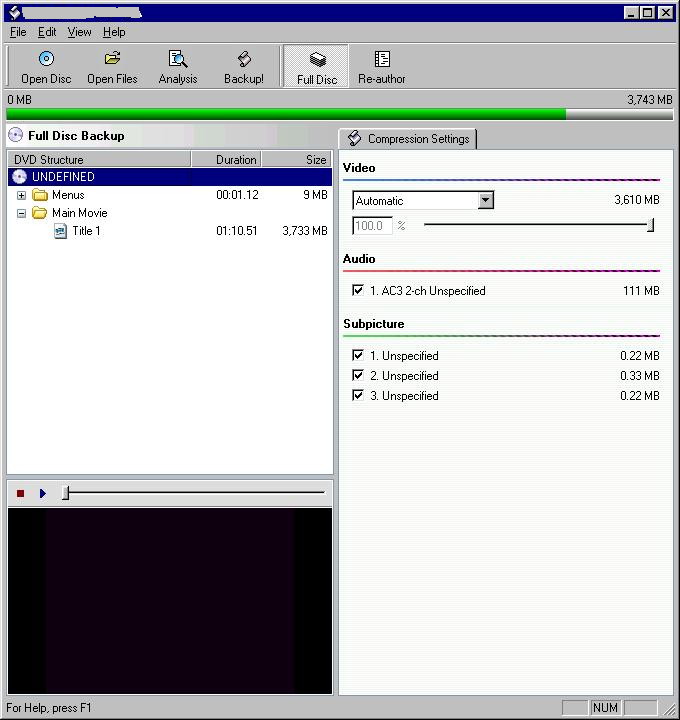Click the 00:01.12 duration value
The width and height of the screenshot is (680, 720).
[237, 195]
